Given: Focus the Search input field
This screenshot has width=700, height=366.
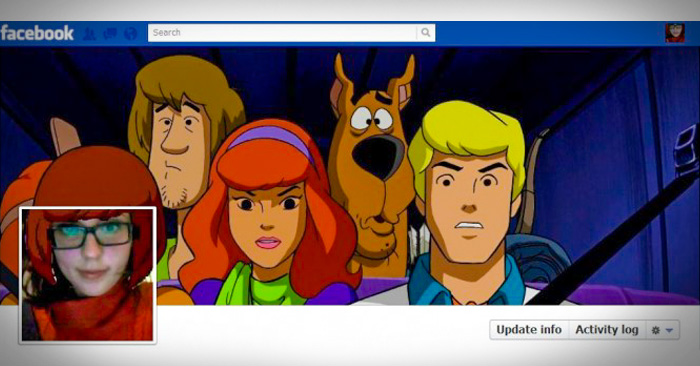Looking at the screenshot, I should click(x=282, y=33).
